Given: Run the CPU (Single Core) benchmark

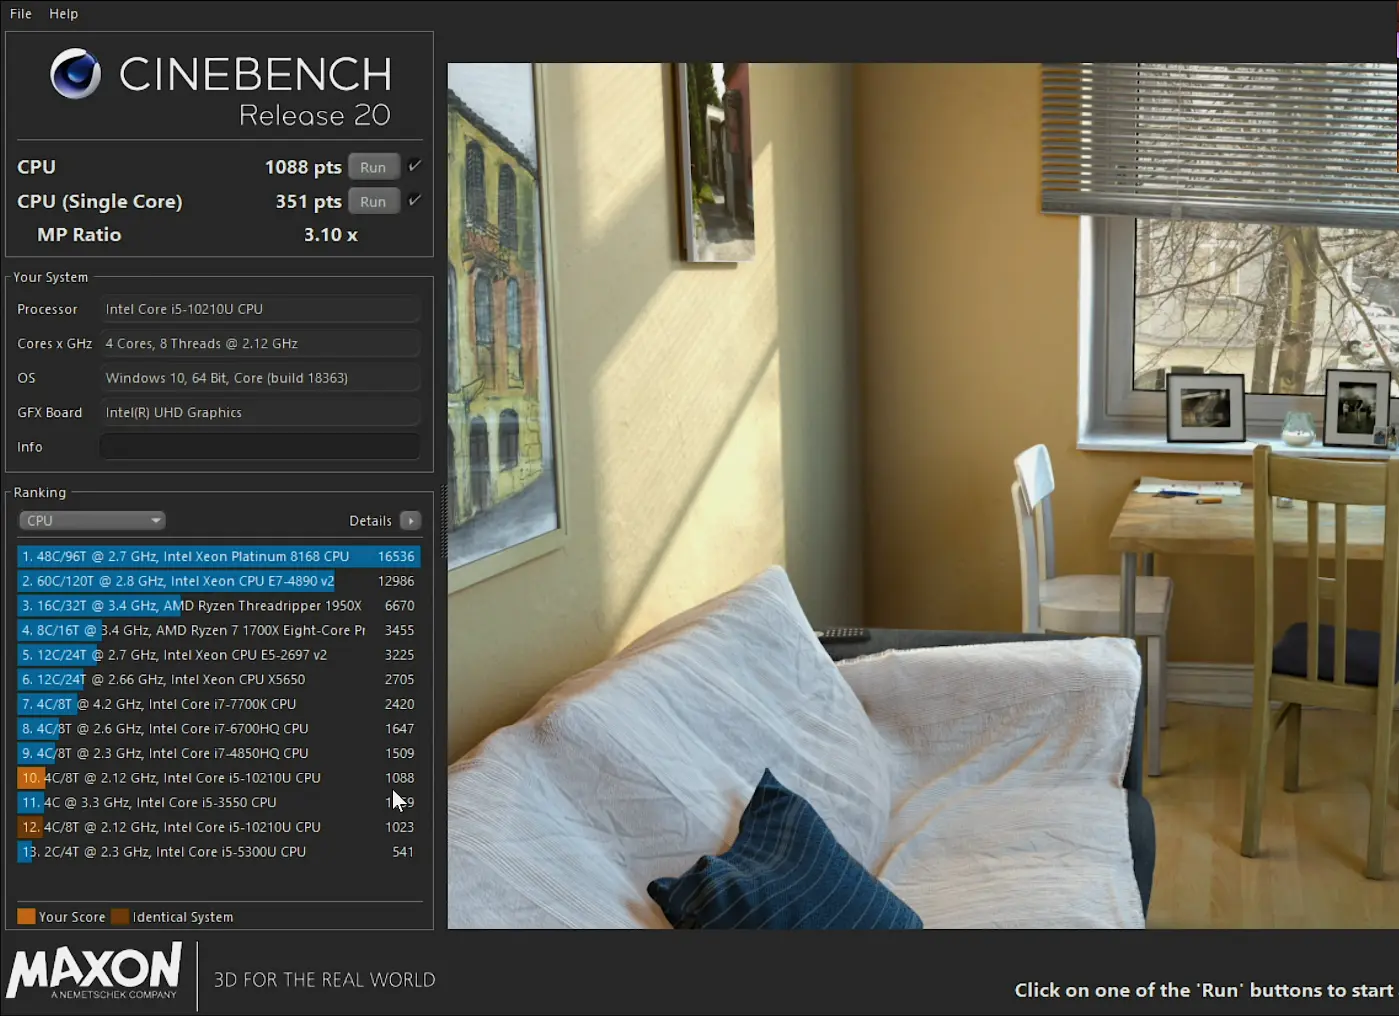Looking at the screenshot, I should click(373, 201).
